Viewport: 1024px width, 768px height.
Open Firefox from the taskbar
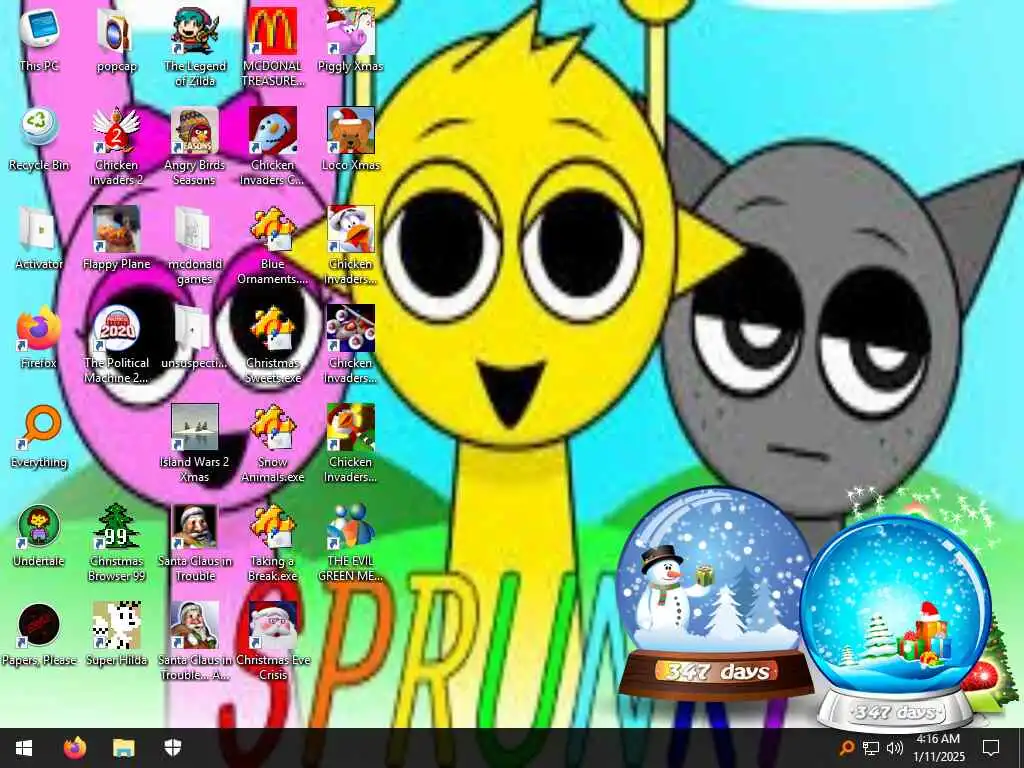(x=74, y=748)
